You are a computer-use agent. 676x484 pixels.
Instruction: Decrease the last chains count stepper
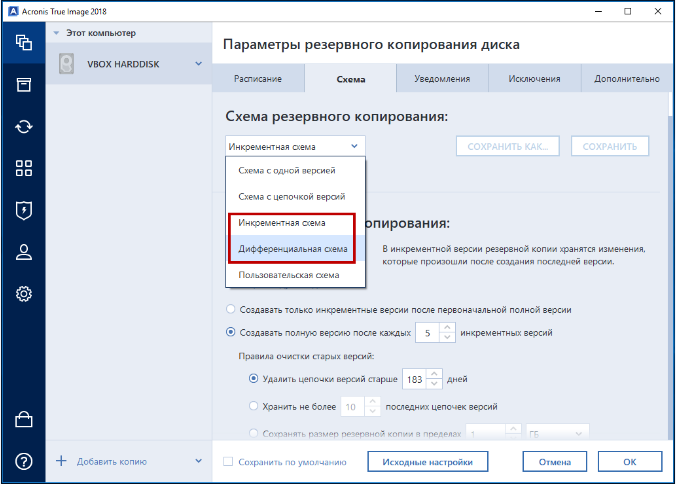pyautogui.click(x=372, y=411)
